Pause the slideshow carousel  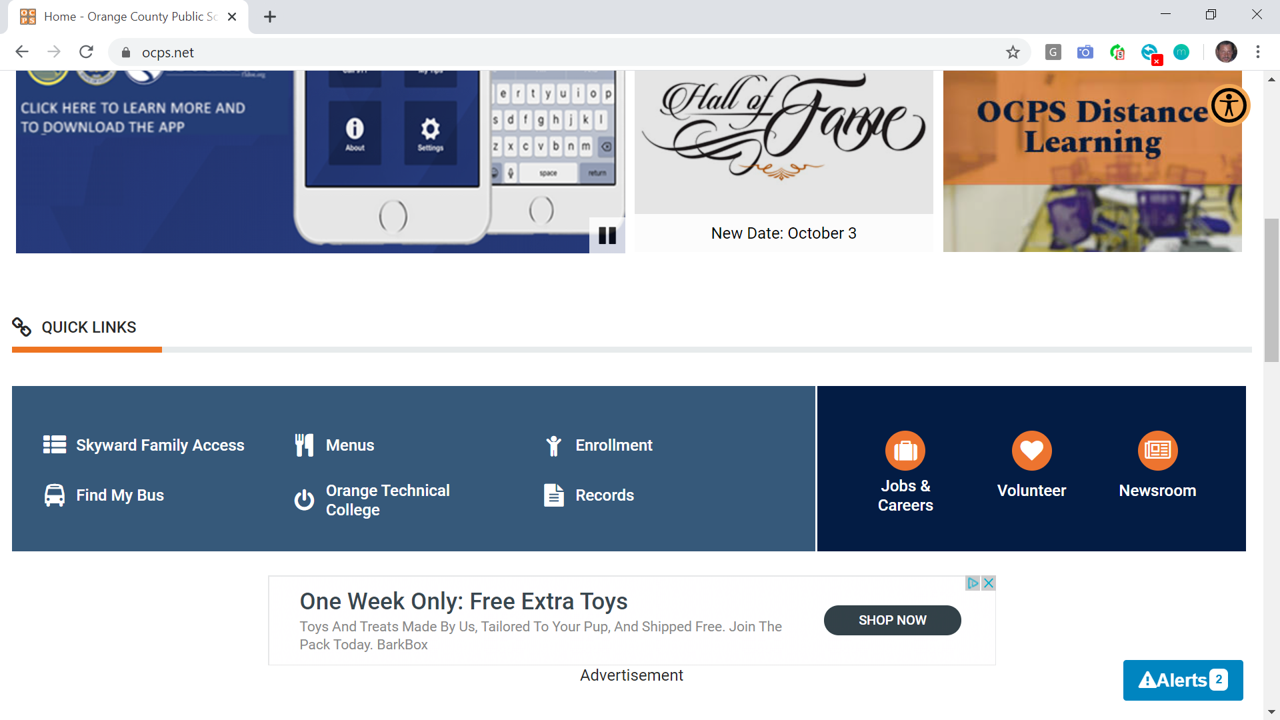(x=607, y=236)
